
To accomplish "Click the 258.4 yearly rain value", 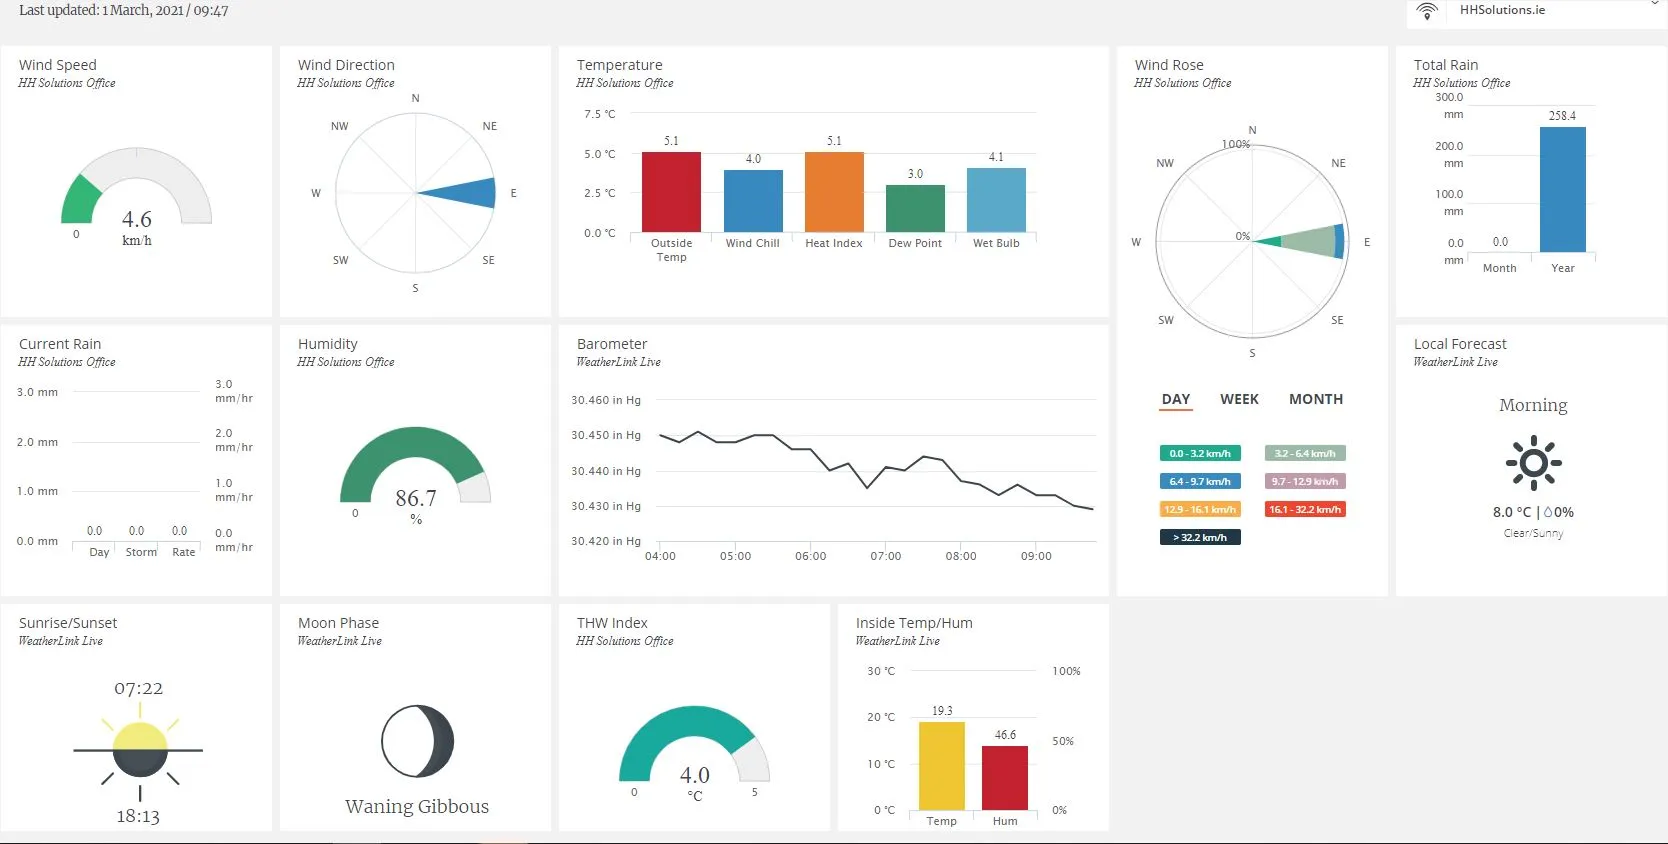I will [1562, 116].
